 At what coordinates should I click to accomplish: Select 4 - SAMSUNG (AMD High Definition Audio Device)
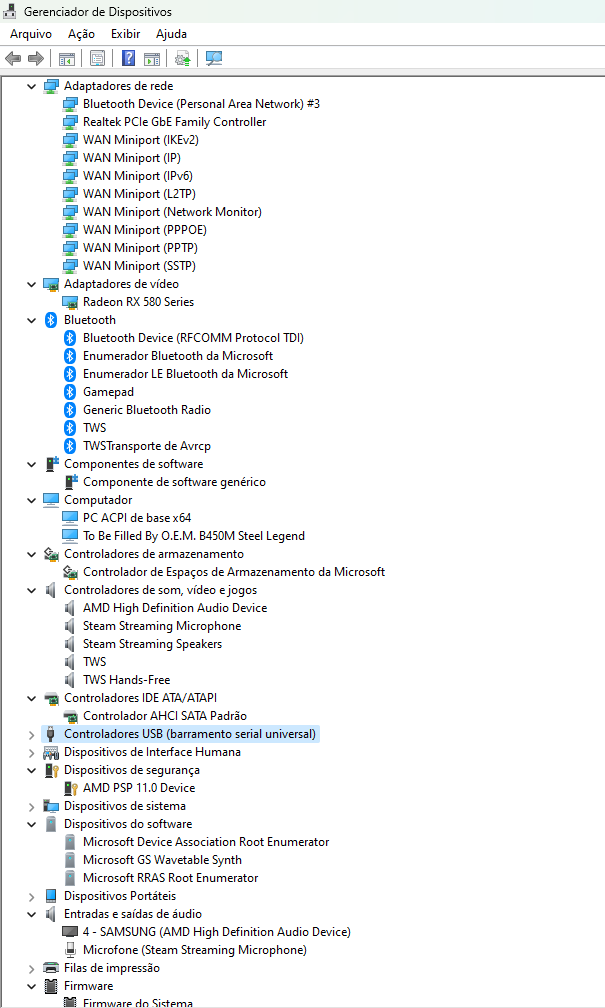pyautogui.click(x=217, y=932)
